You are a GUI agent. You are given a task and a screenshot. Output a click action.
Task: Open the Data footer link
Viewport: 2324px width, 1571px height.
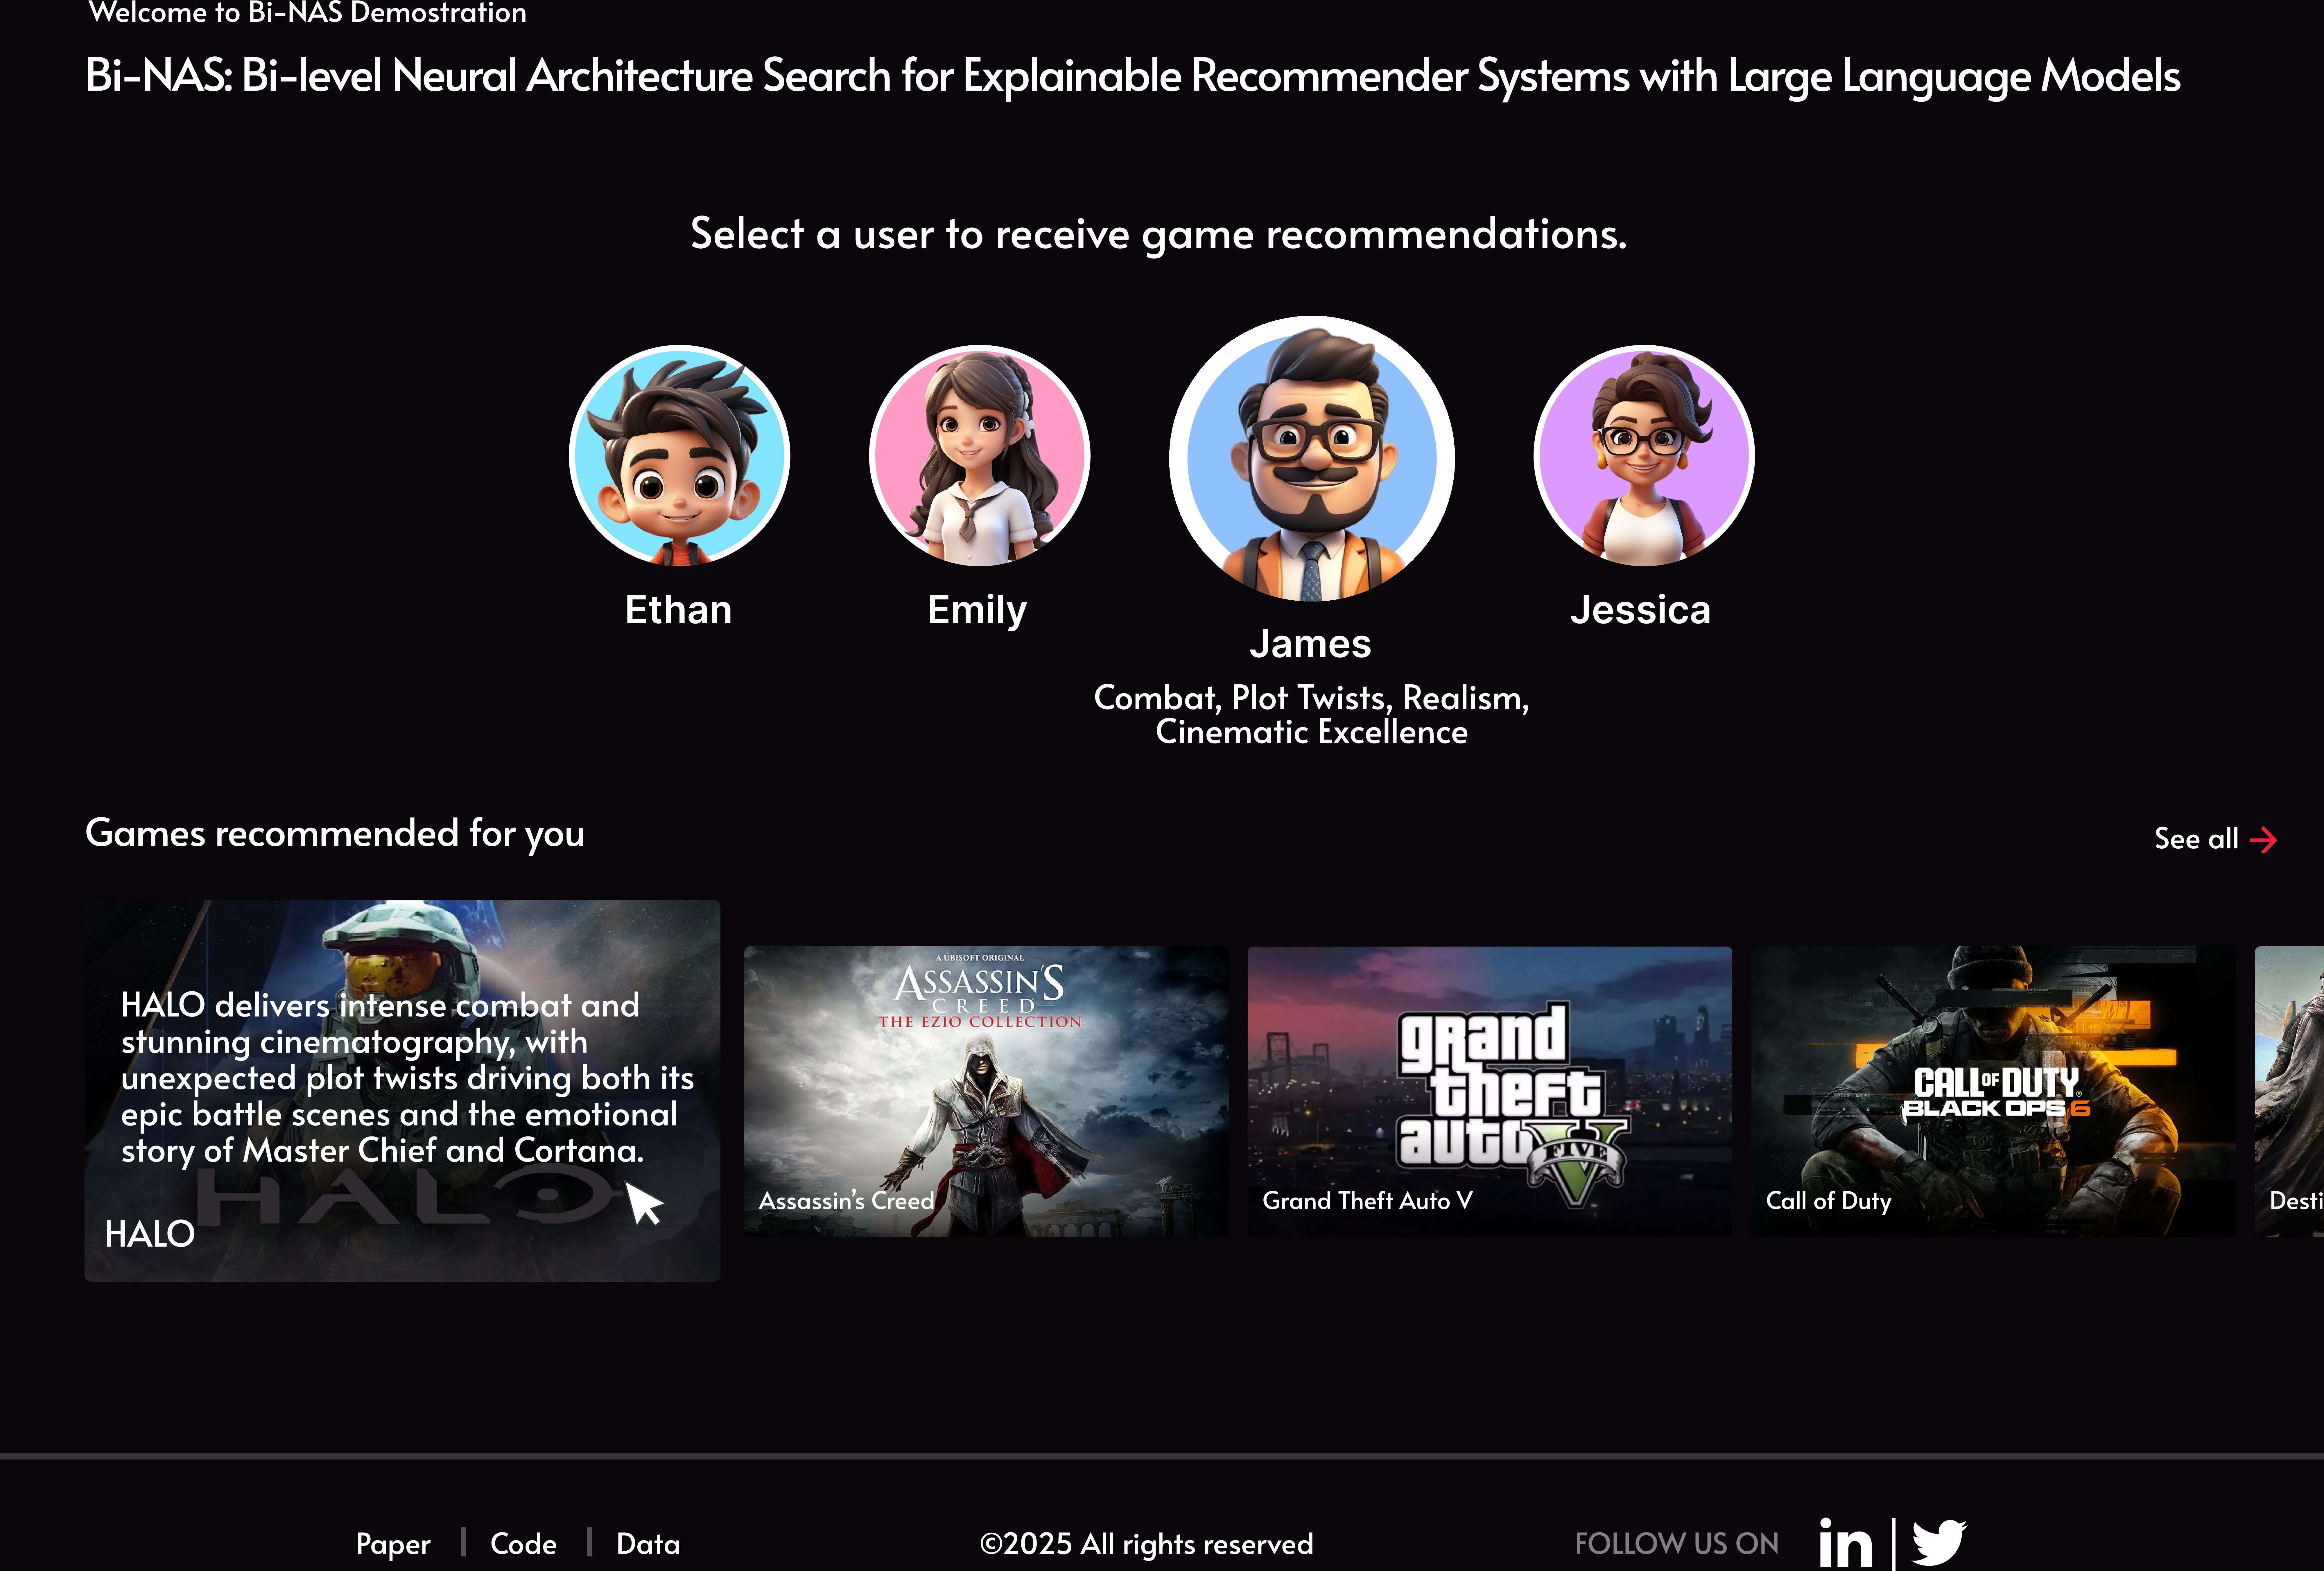click(x=648, y=1544)
